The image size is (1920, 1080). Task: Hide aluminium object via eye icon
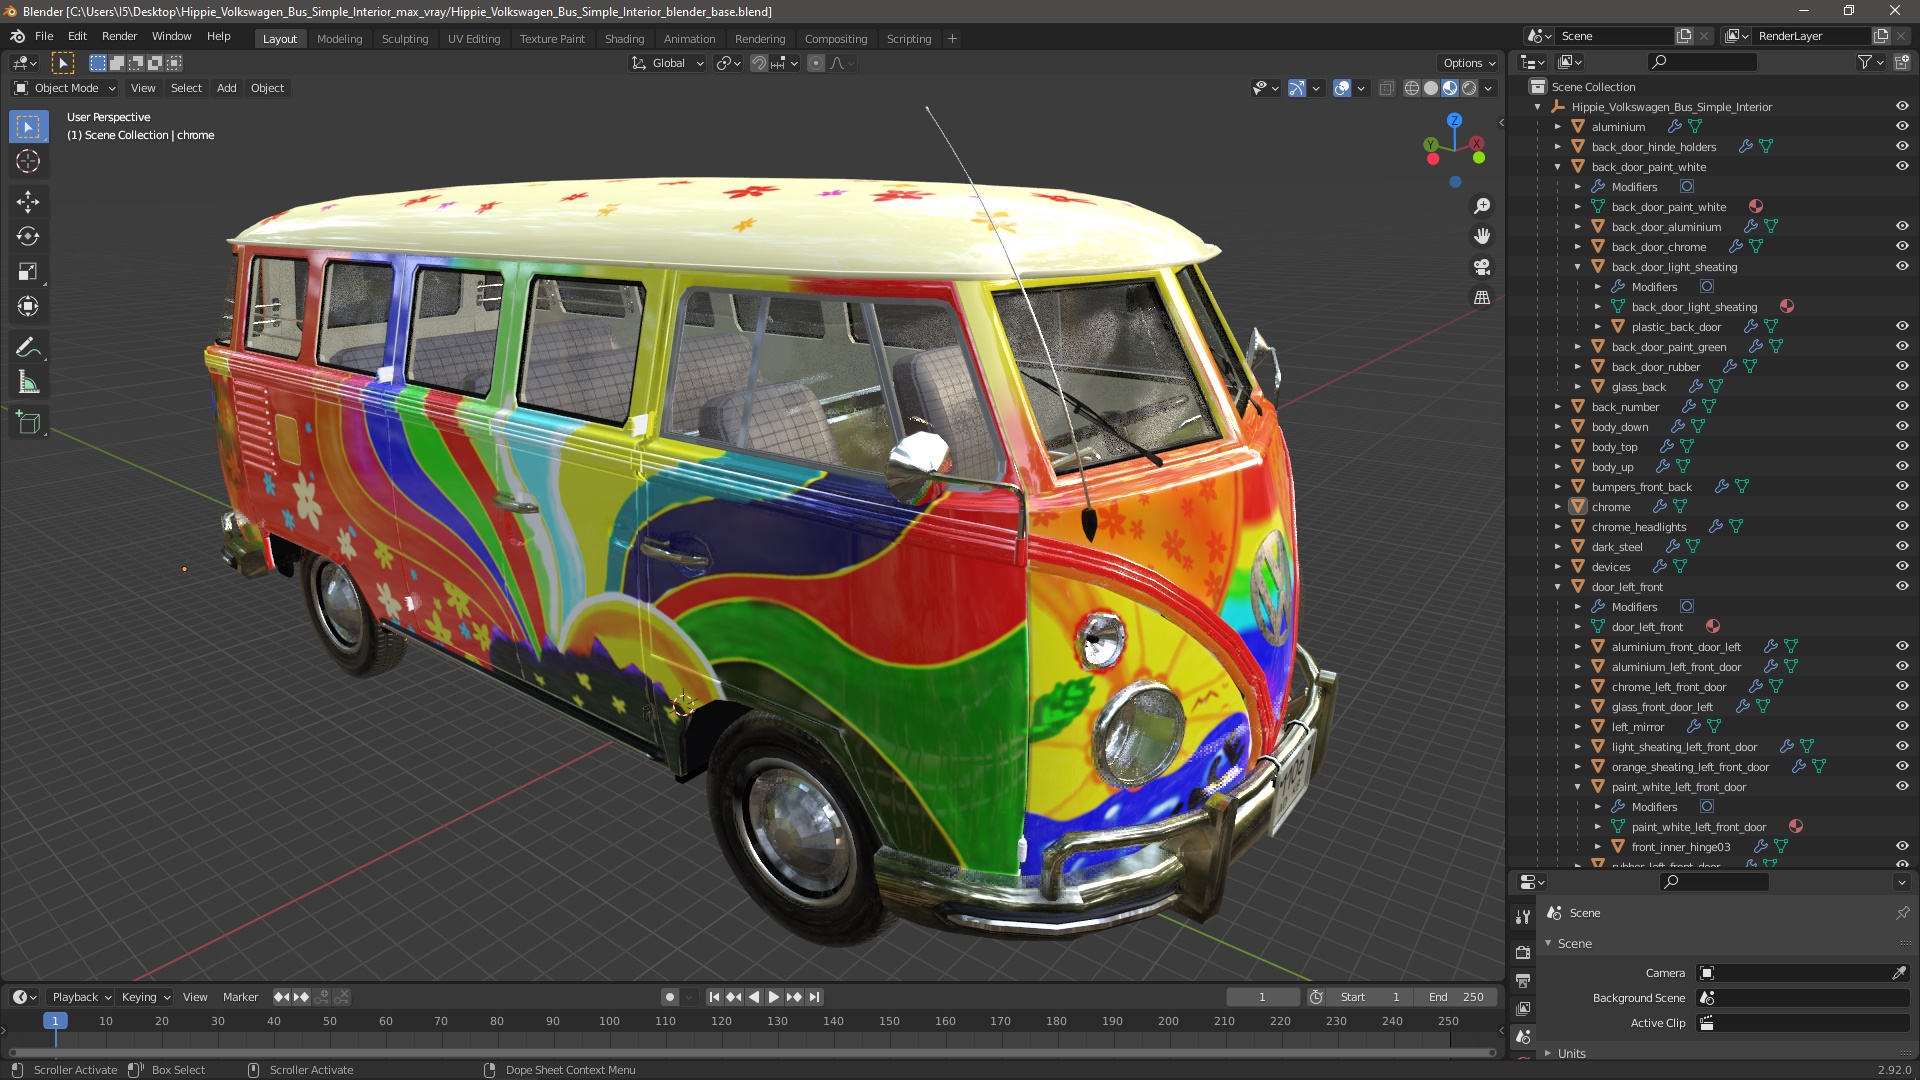click(x=1902, y=127)
